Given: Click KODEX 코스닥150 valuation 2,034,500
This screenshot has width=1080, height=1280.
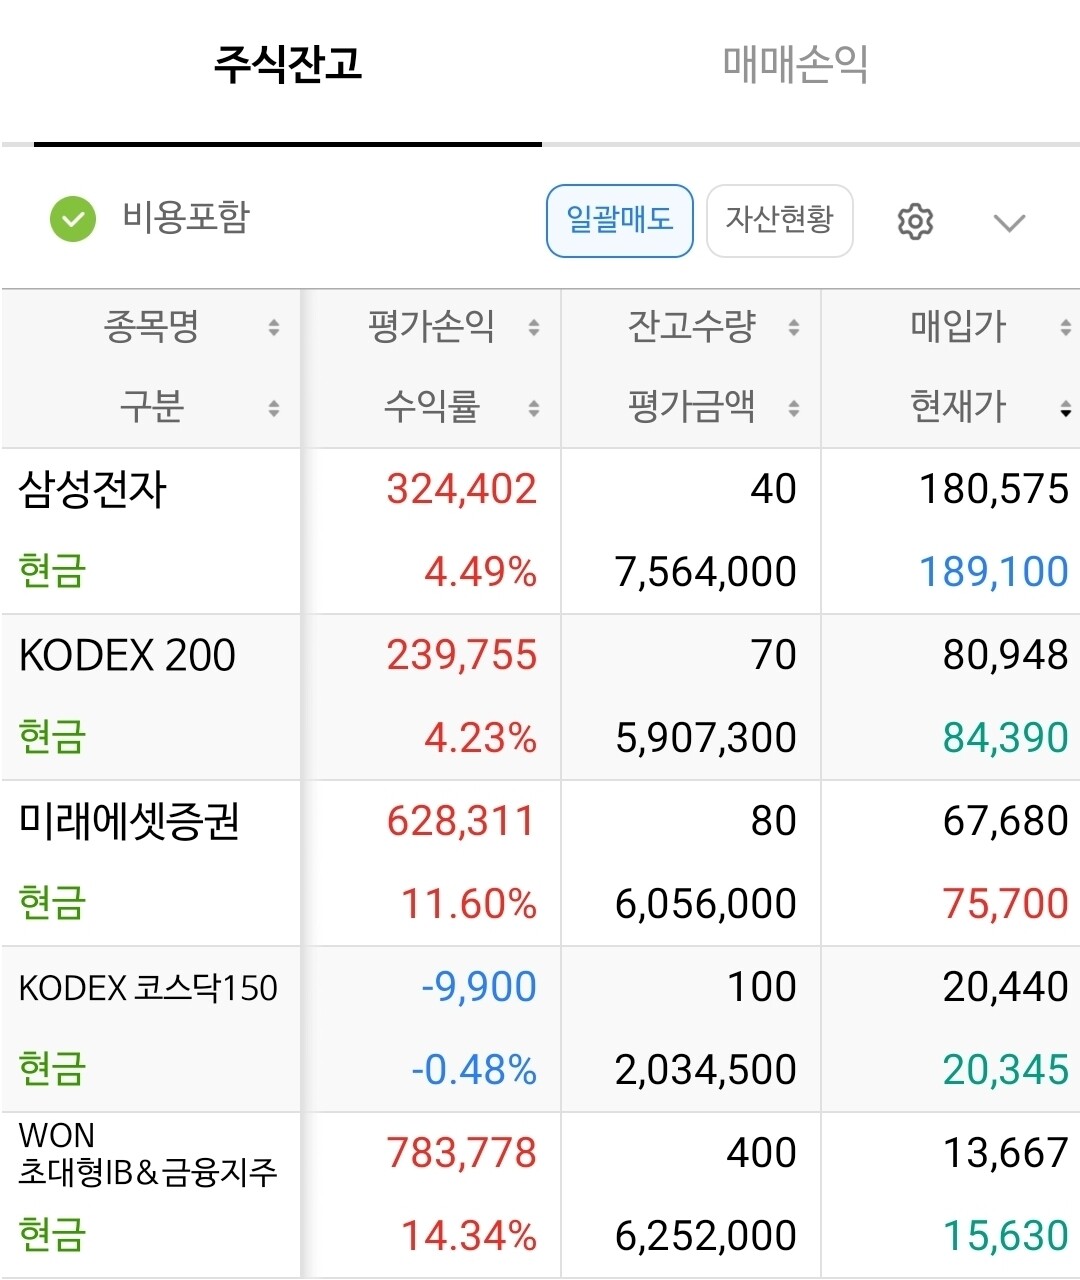Looking at the screenshot, I should click(x=706, y=1070).
